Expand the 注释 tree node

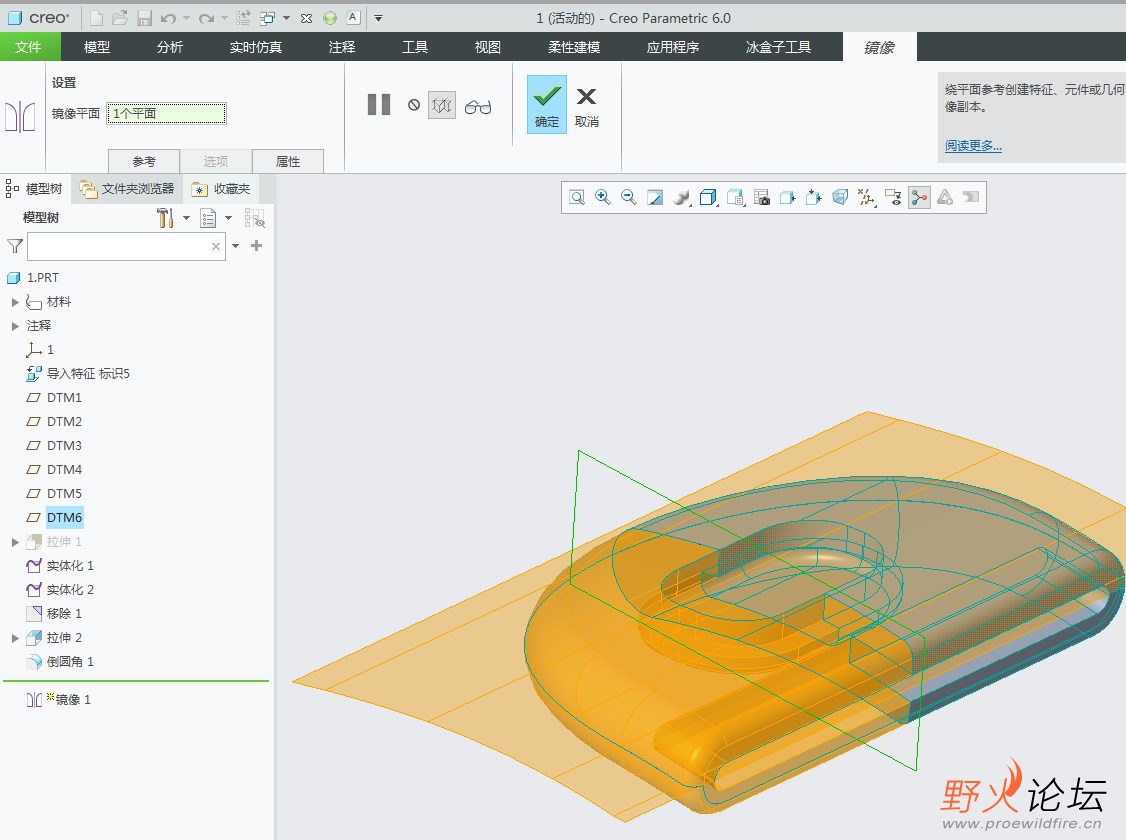pyautogui.click(x=15, y=326)
